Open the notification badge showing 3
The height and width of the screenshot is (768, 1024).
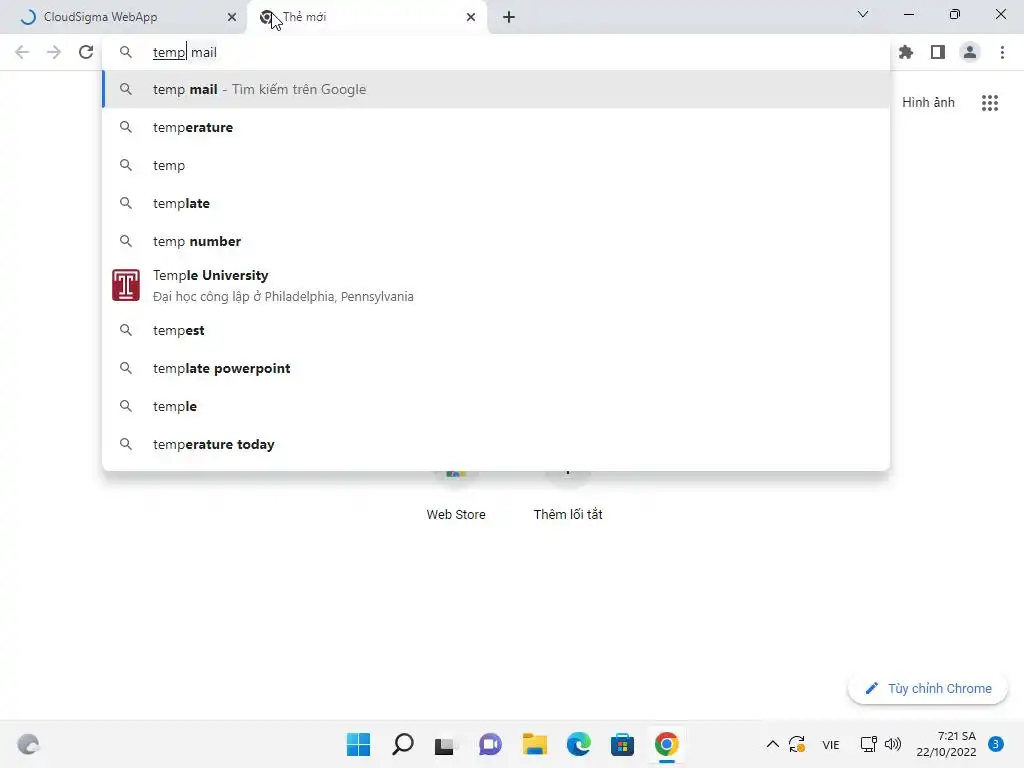[x=996, y=744]
